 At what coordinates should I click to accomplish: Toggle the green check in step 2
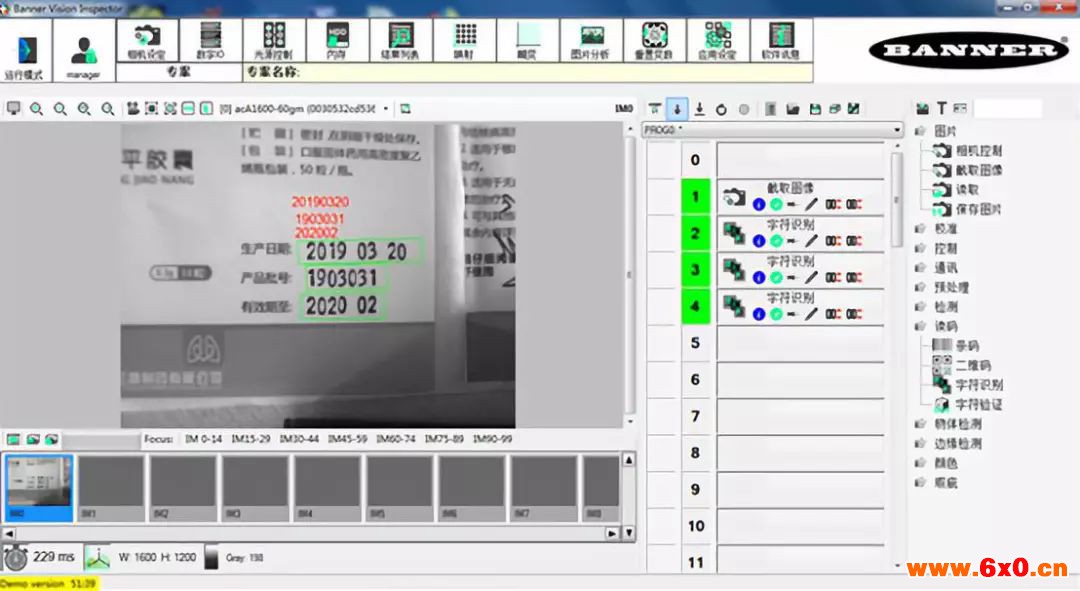[x=776, y=240]
